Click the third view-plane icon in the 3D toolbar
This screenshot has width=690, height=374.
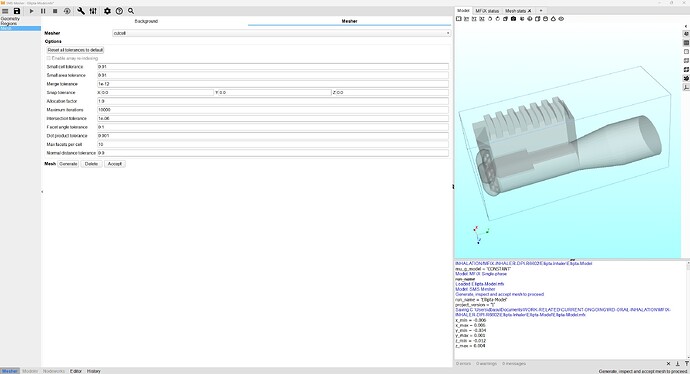point(474,19)
